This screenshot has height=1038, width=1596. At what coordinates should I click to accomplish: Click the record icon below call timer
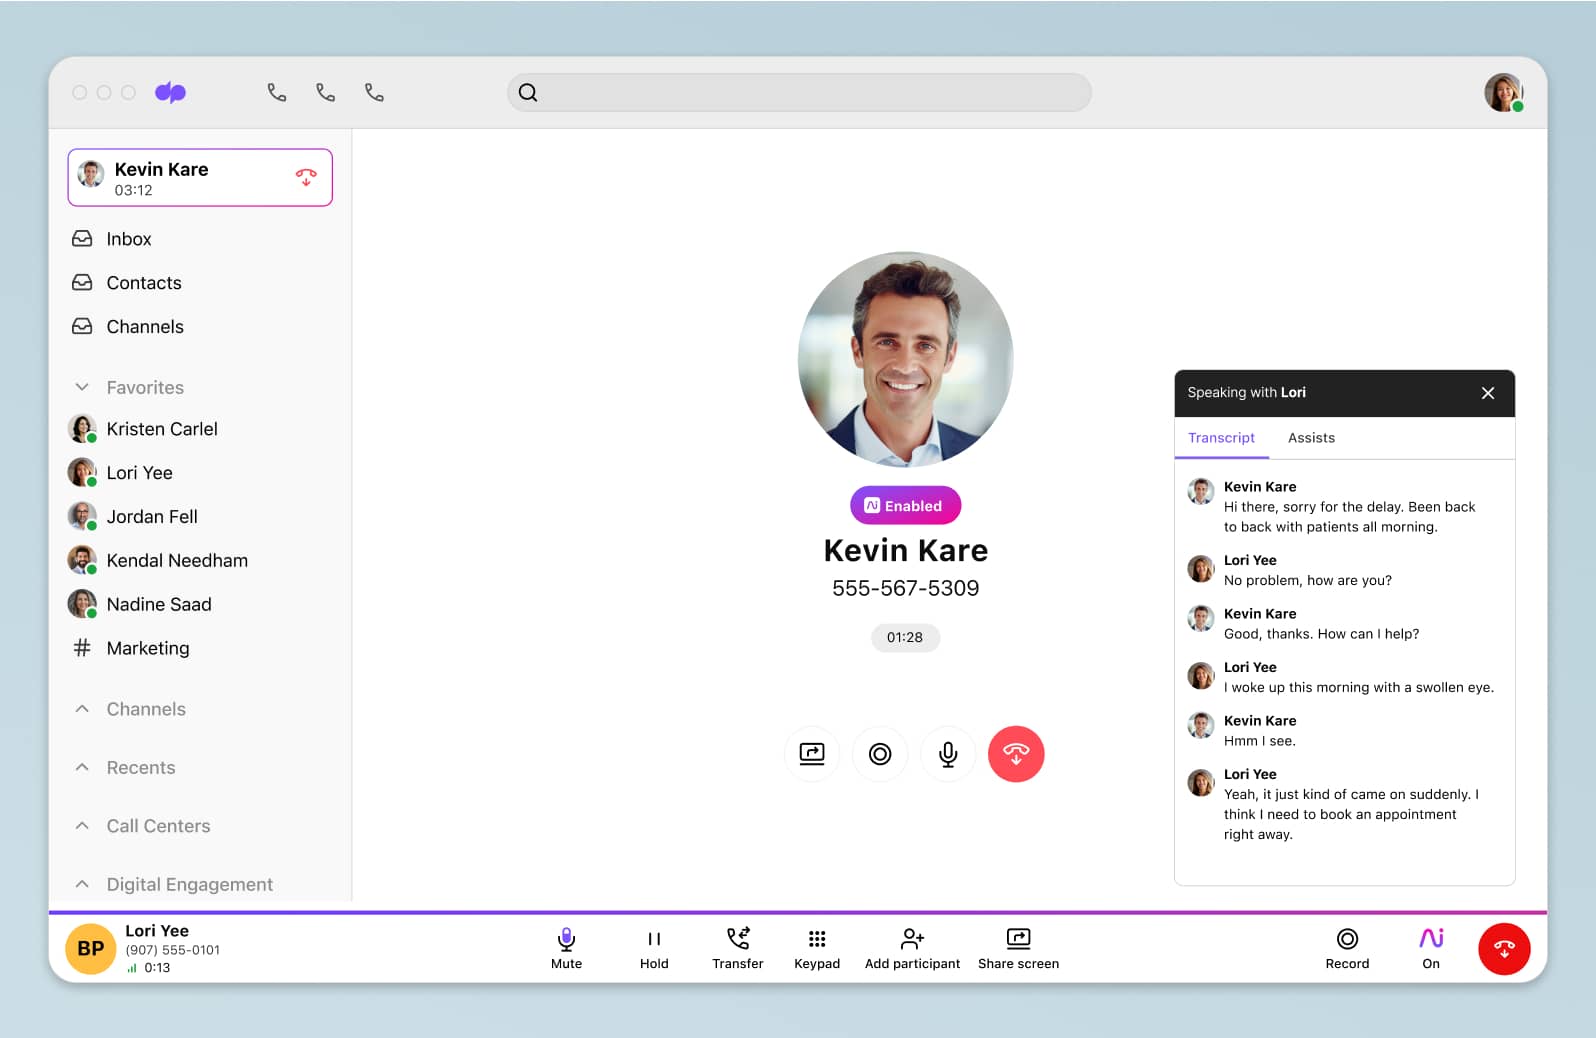point(879,754)
